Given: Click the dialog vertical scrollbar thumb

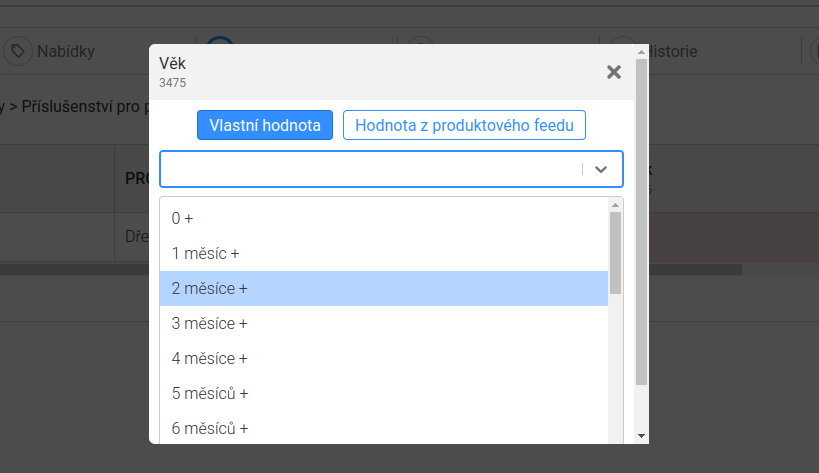Looking at the screenshot, I should 641,222.
